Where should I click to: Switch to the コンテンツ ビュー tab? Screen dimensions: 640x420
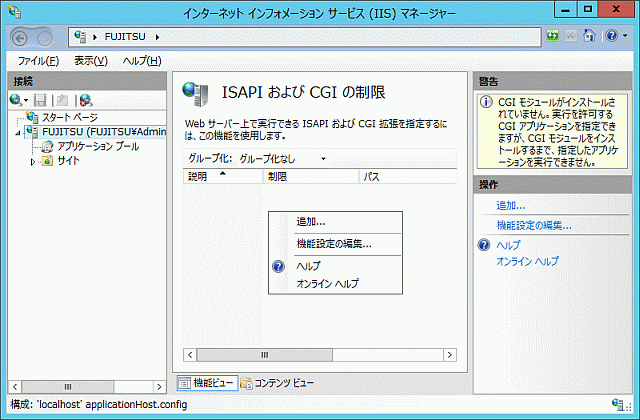(277, 383)
